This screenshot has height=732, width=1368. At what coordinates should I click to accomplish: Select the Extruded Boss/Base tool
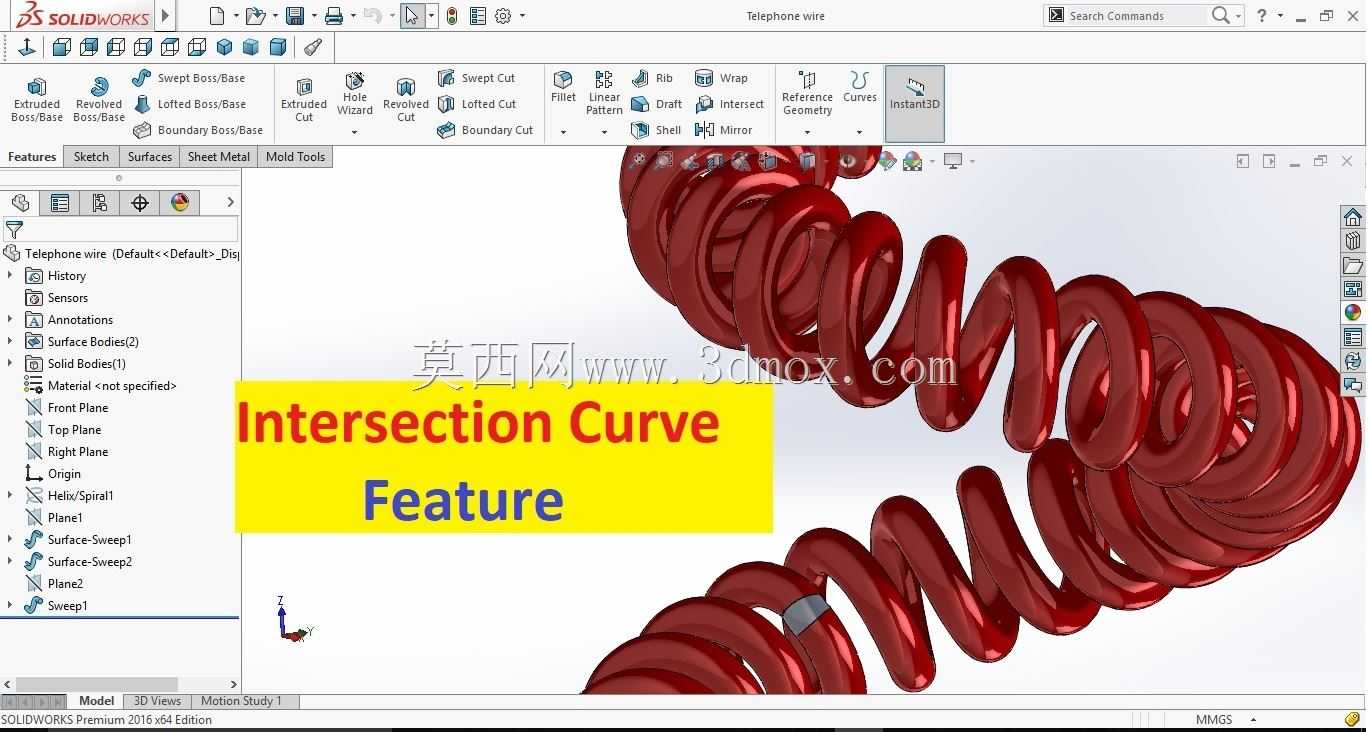[x=37, y=100]
